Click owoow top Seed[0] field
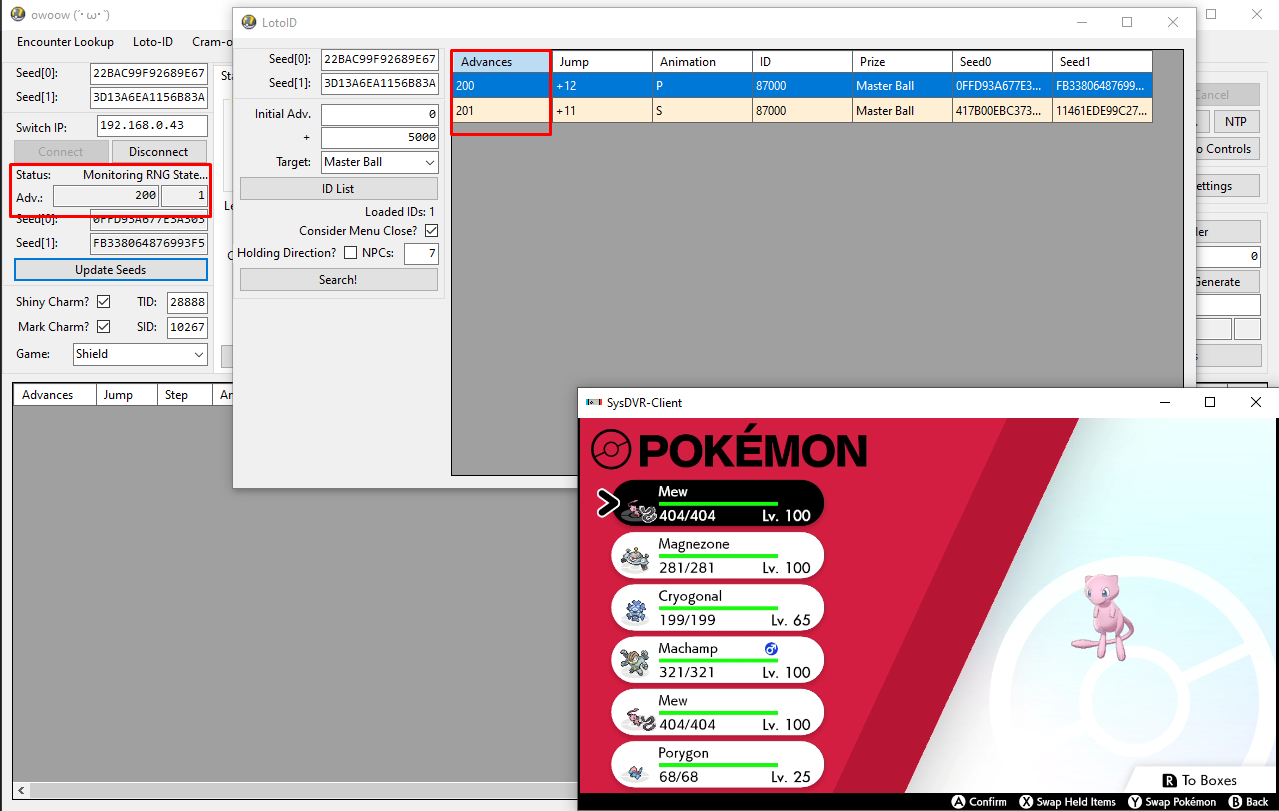Image resolution: width=1279 pixels, height=811 pixels. (149, 74)
